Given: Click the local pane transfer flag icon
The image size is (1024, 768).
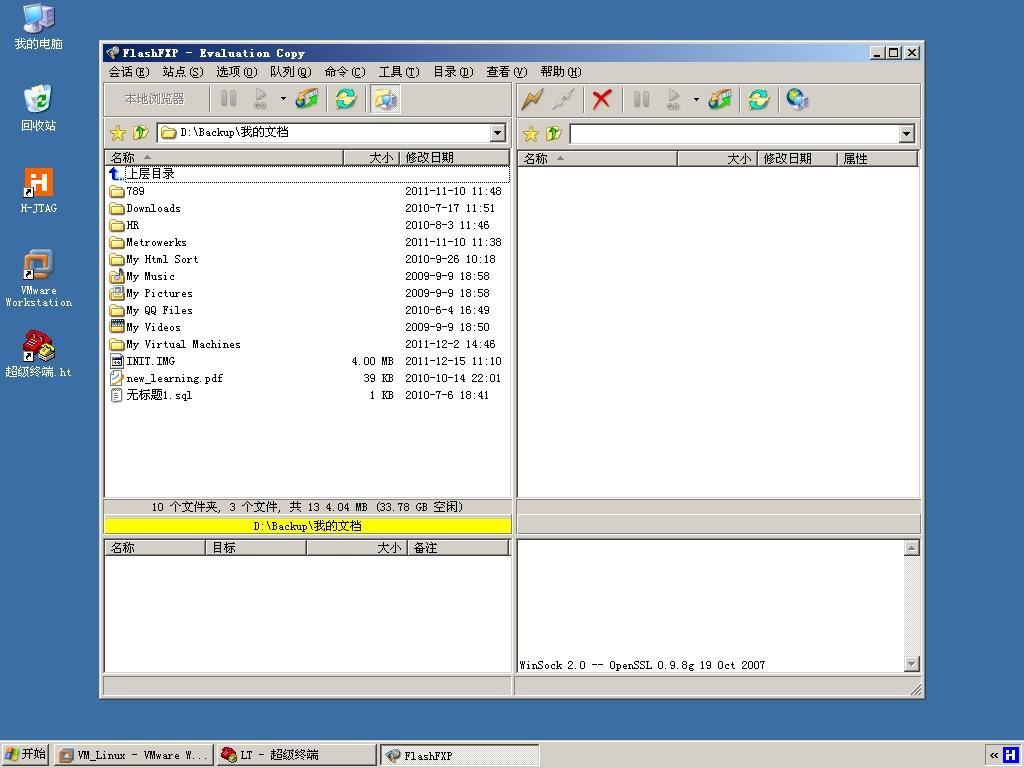Looking at the screenshot, I should (x=308, y=99).
